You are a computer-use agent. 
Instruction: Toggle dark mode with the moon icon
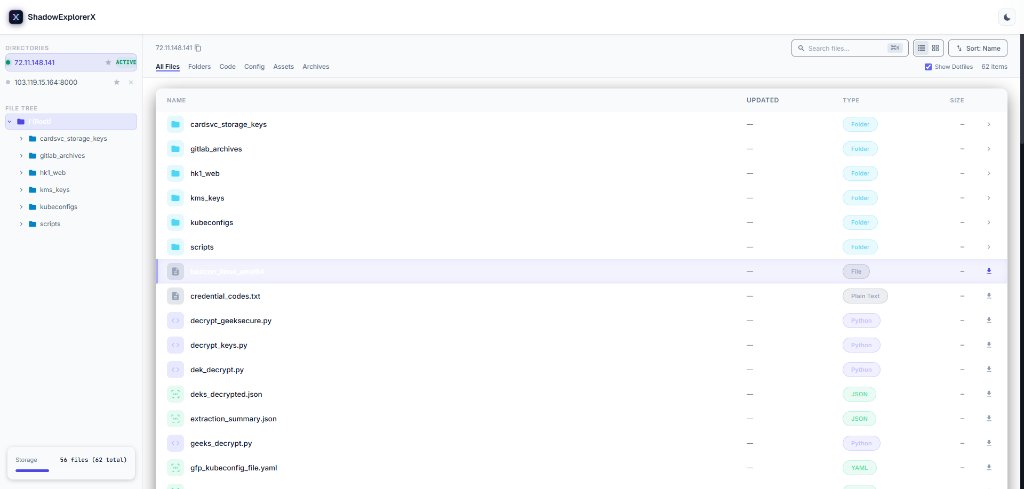tap(1007, 17)
